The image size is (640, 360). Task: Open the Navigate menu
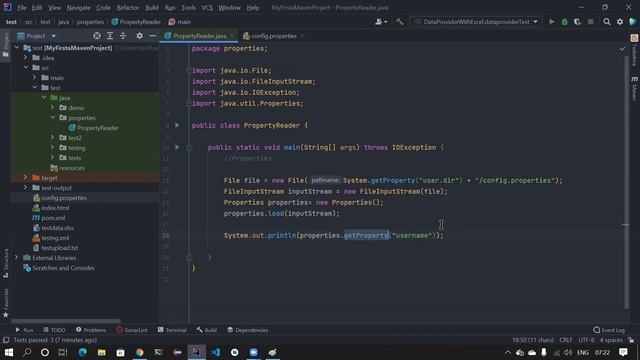(x=78, y=8)
